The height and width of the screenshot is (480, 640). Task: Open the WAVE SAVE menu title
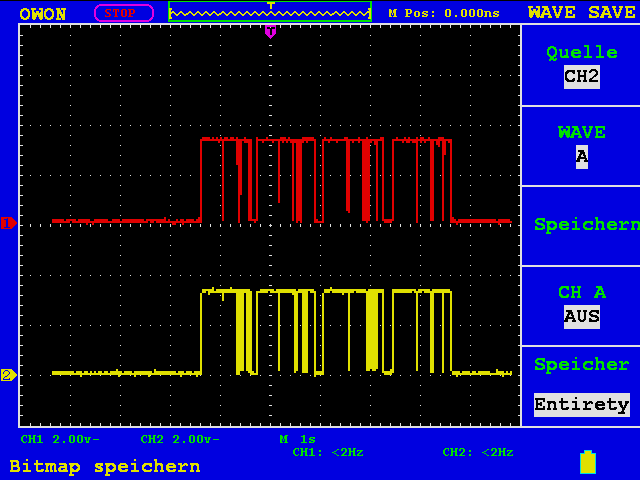[x=582, y=12]
